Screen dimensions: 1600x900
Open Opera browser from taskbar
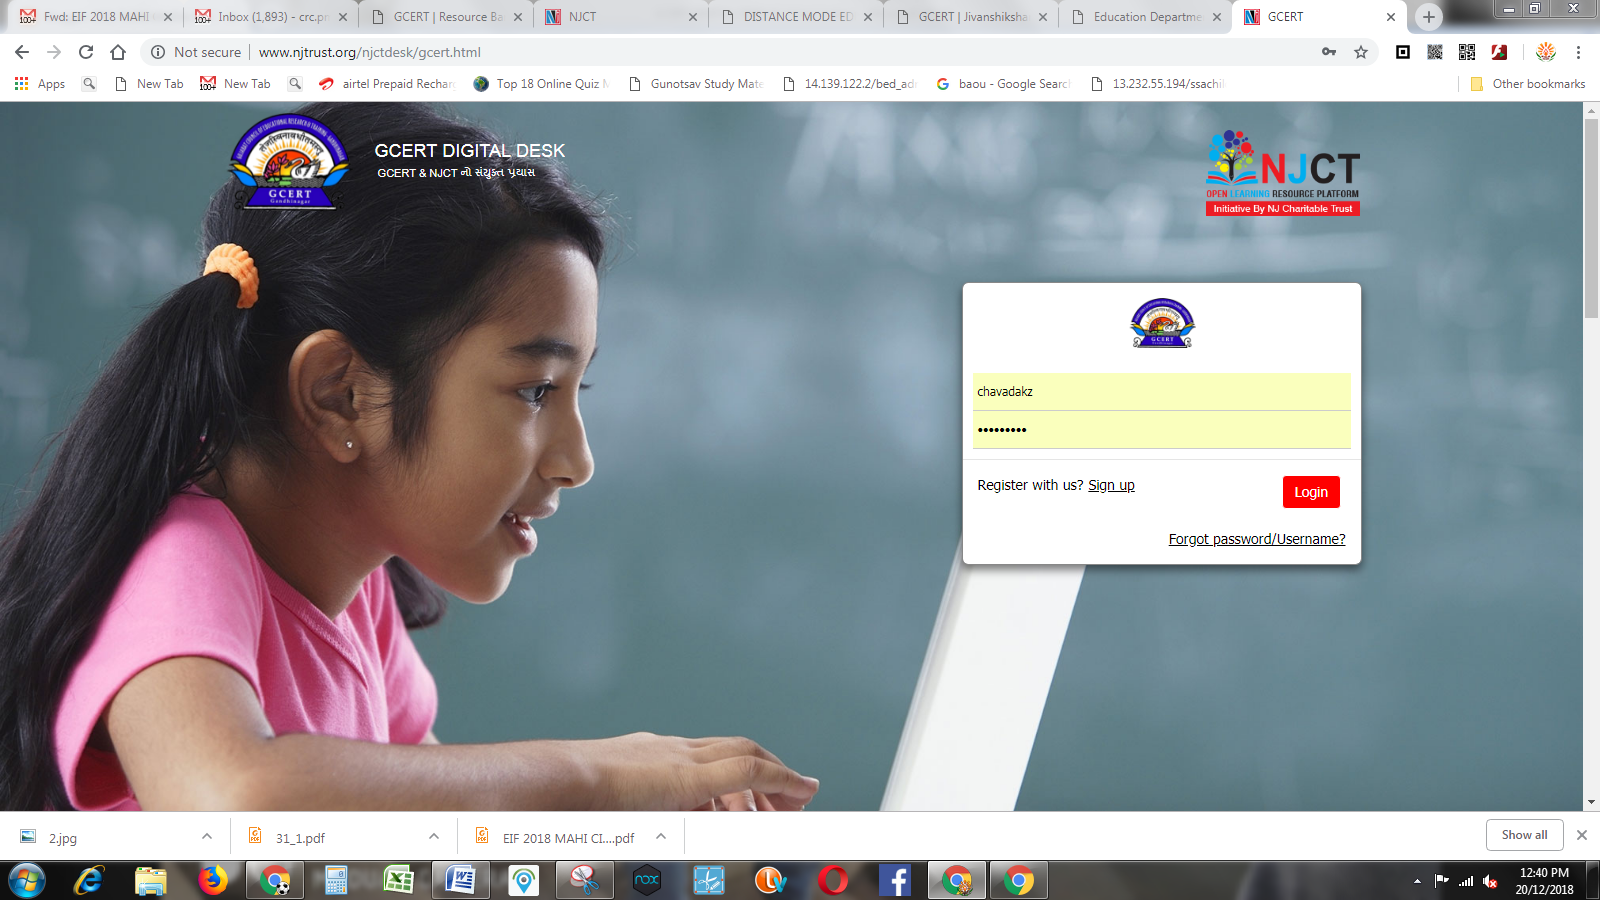coord(833,881)
